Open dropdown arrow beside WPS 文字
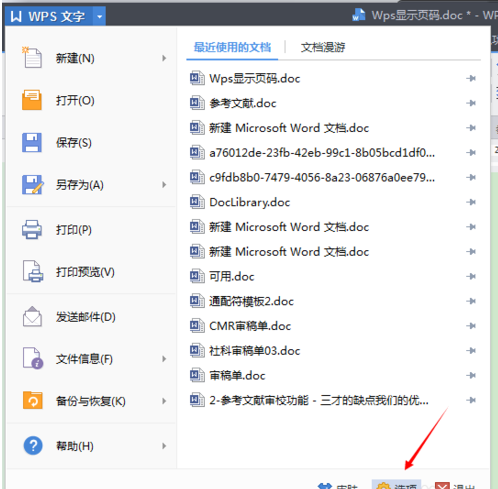Image resolution: width=498 pixels, height=489 pixels. (x=99, y=16)
